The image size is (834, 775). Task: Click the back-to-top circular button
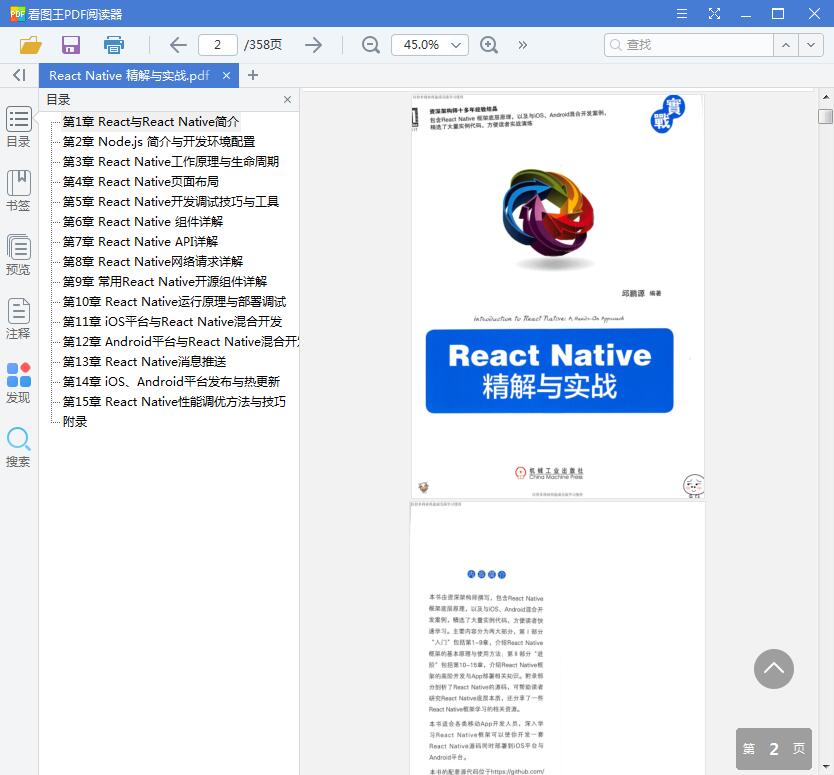point(773,670)
